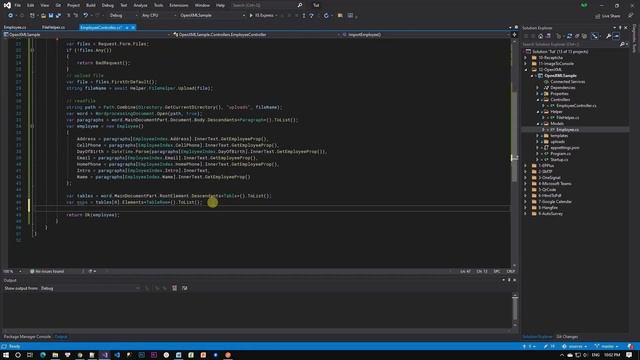Image resolution: width=640 pixels, height=360 pixels.
Task: Click the Solution Explorer Home icon
Action: 540,36
